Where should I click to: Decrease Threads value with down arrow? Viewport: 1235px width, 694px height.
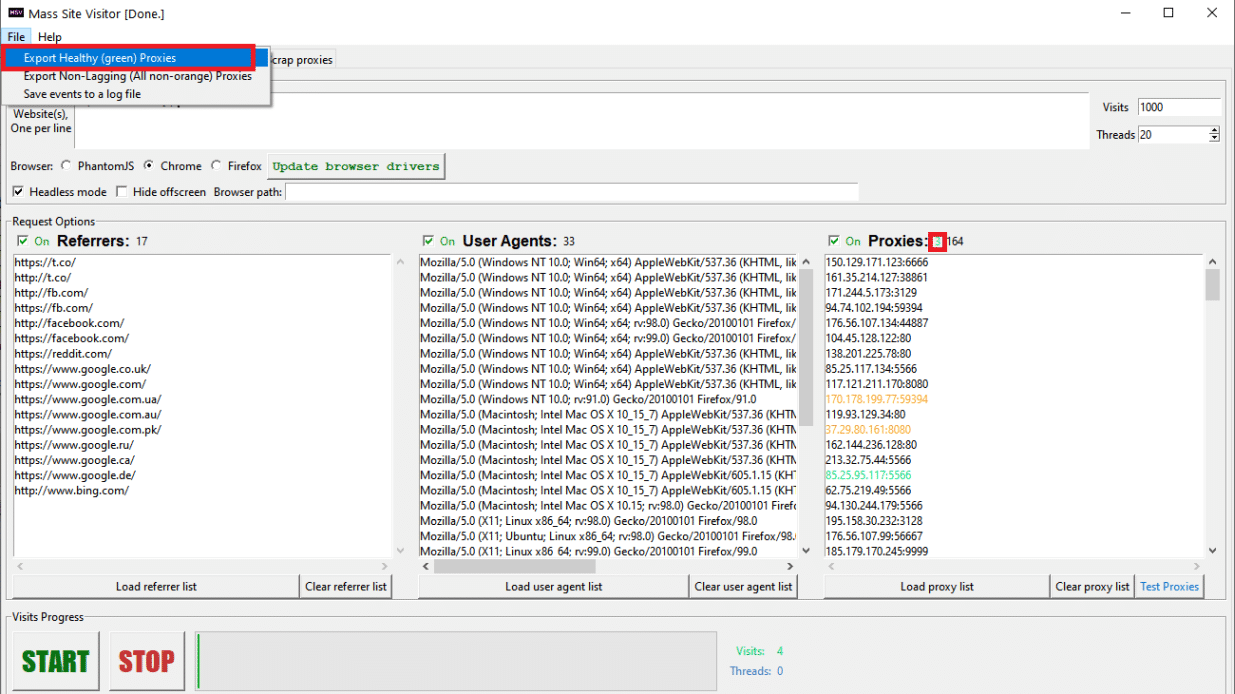(x=1214, y=139)
